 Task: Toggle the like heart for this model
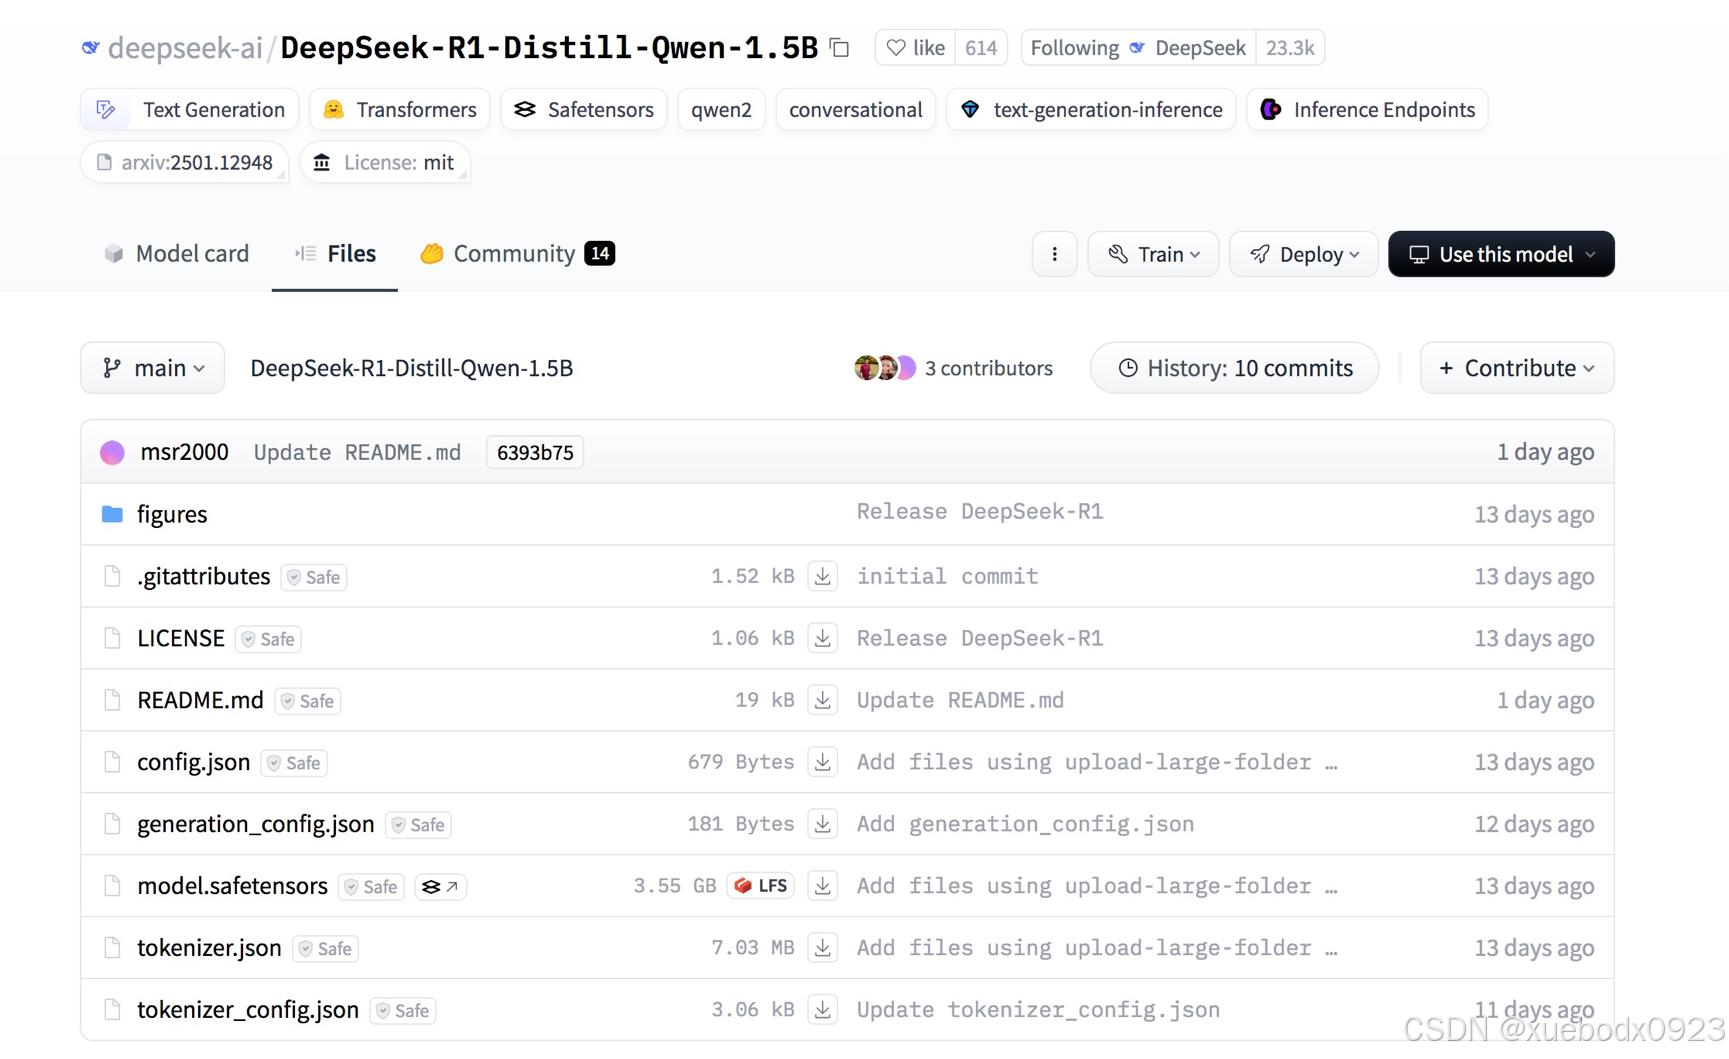tap(913, 47)
